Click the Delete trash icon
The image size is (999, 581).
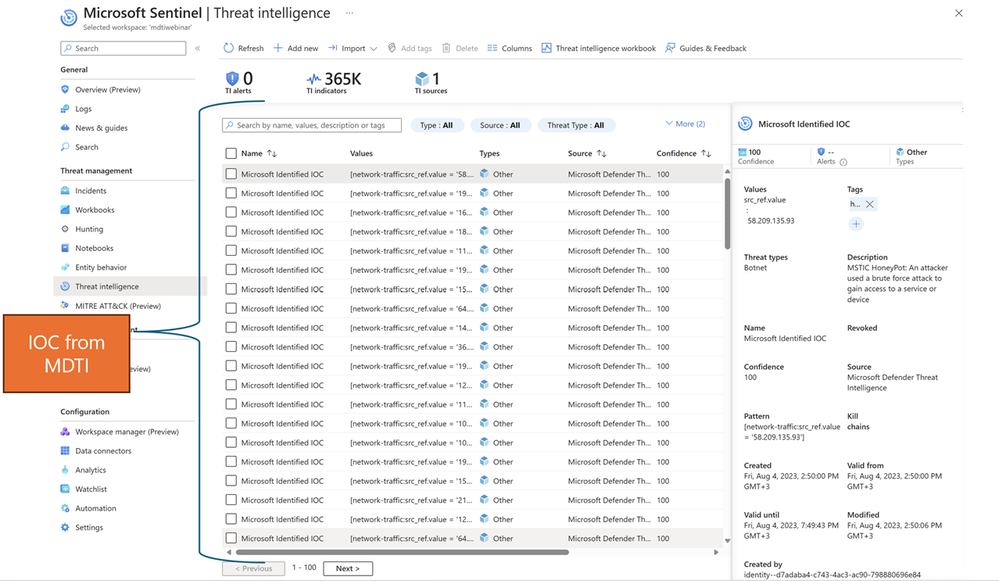pyautogui.click(x=446, y=48)
